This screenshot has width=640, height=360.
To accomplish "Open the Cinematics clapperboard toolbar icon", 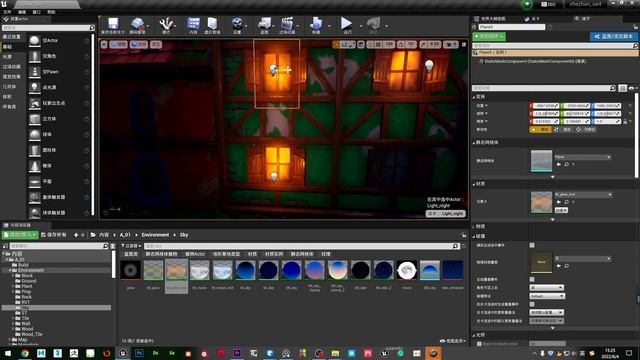I will pyautogui.click(x=287, y=24).
